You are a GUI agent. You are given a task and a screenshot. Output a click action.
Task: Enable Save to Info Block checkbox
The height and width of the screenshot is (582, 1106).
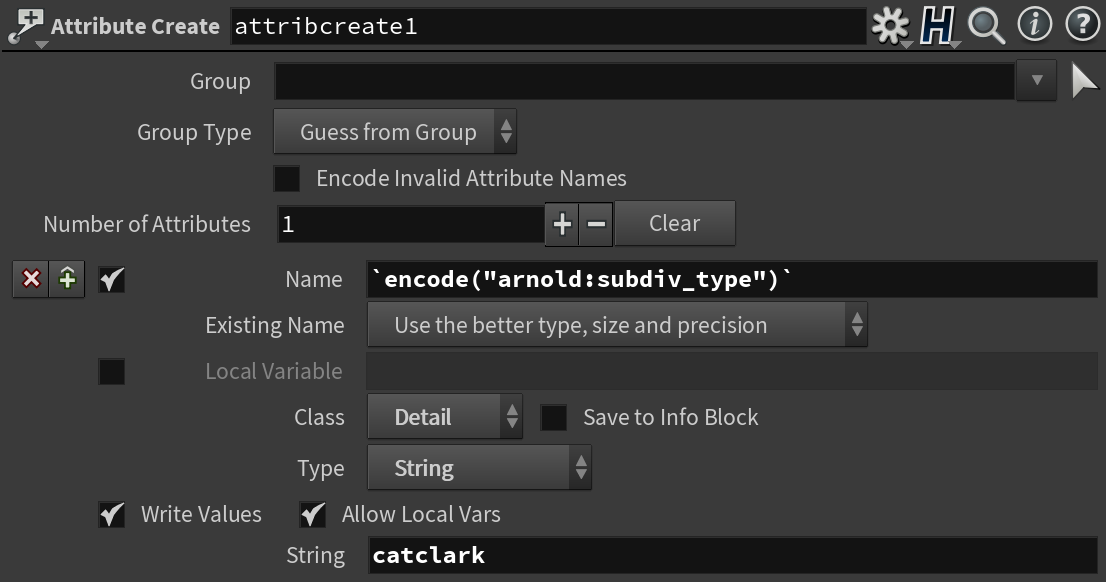coord(553,418)
